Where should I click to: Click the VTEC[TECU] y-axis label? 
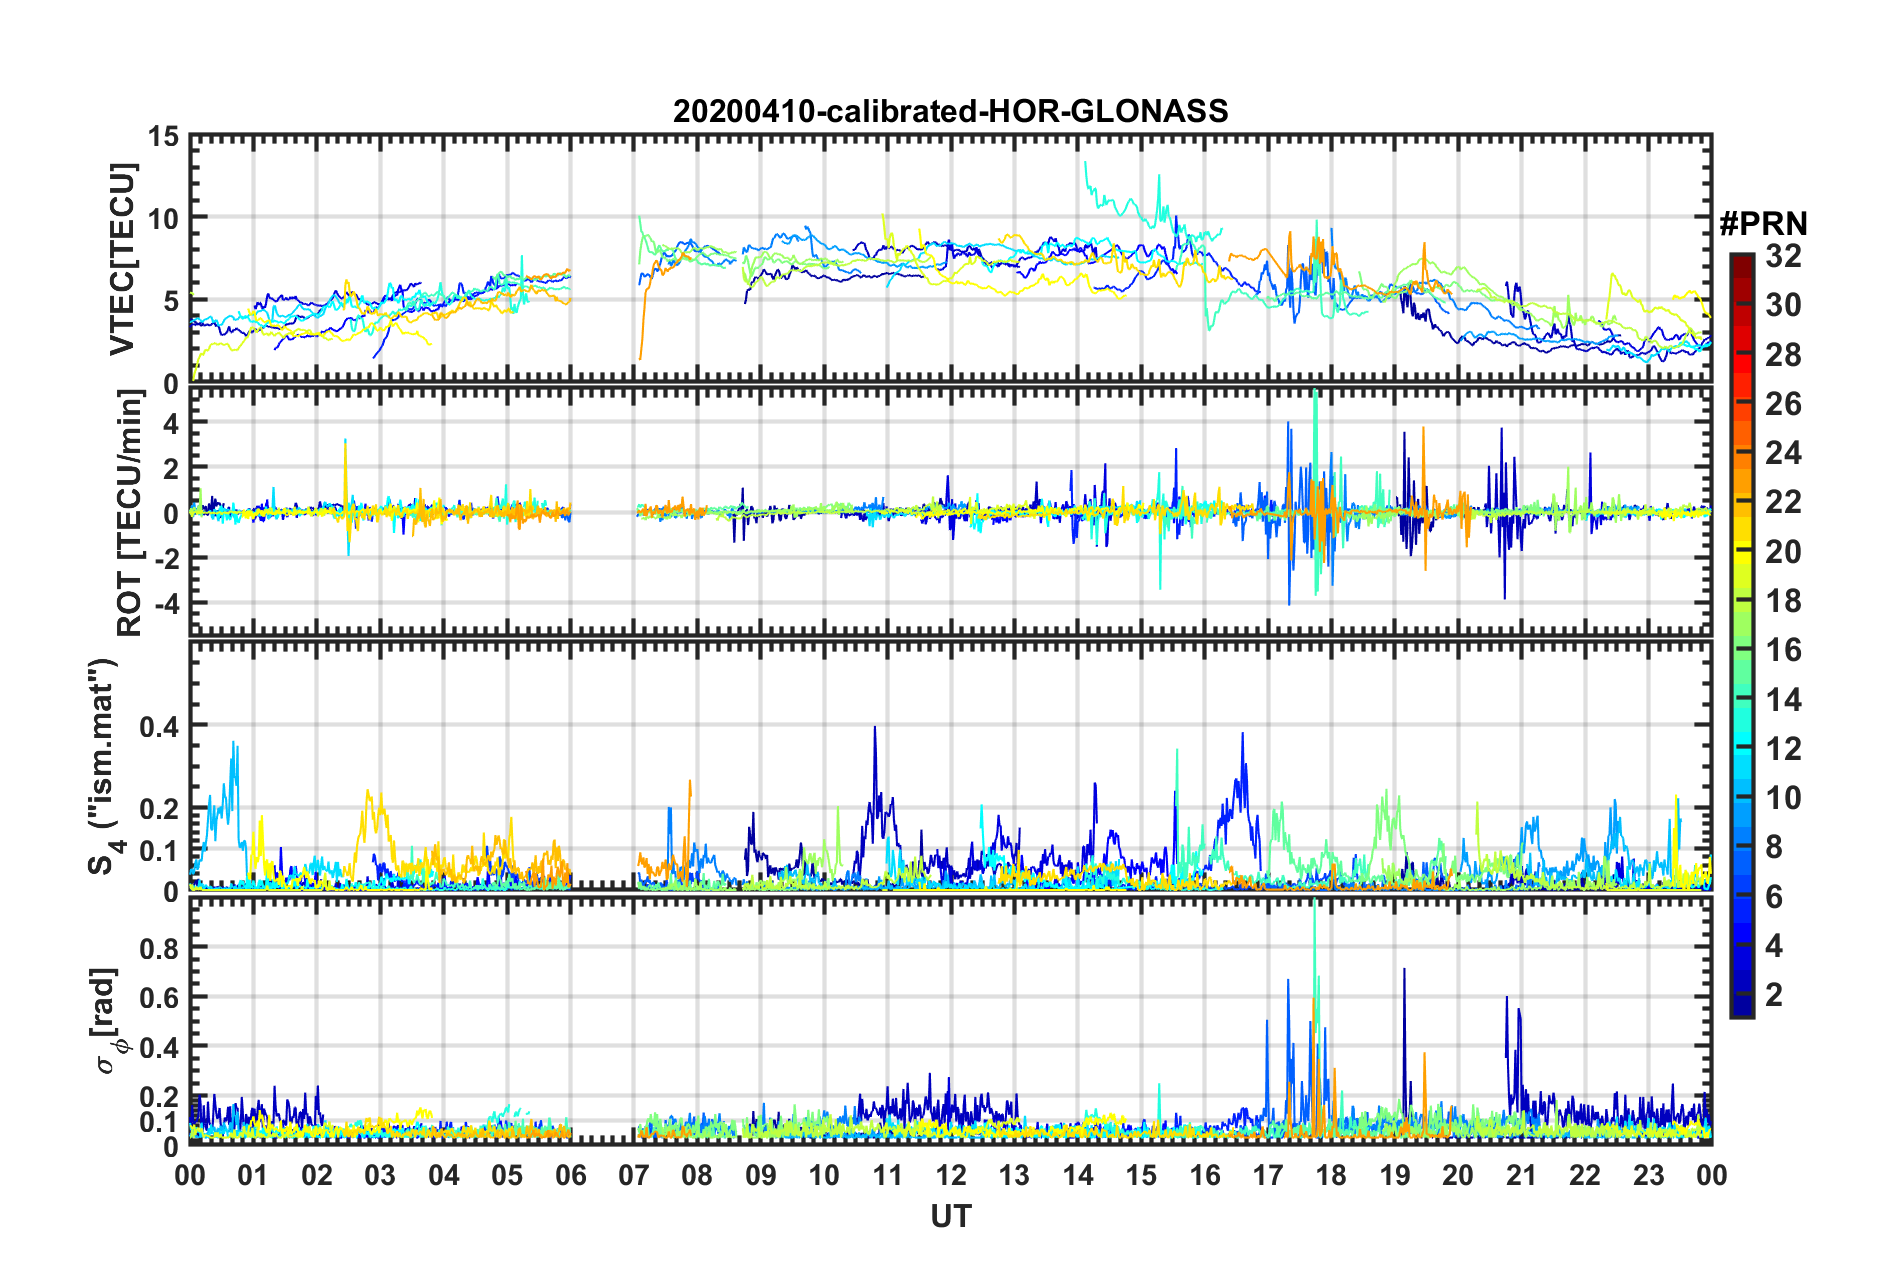pos(122,259)
